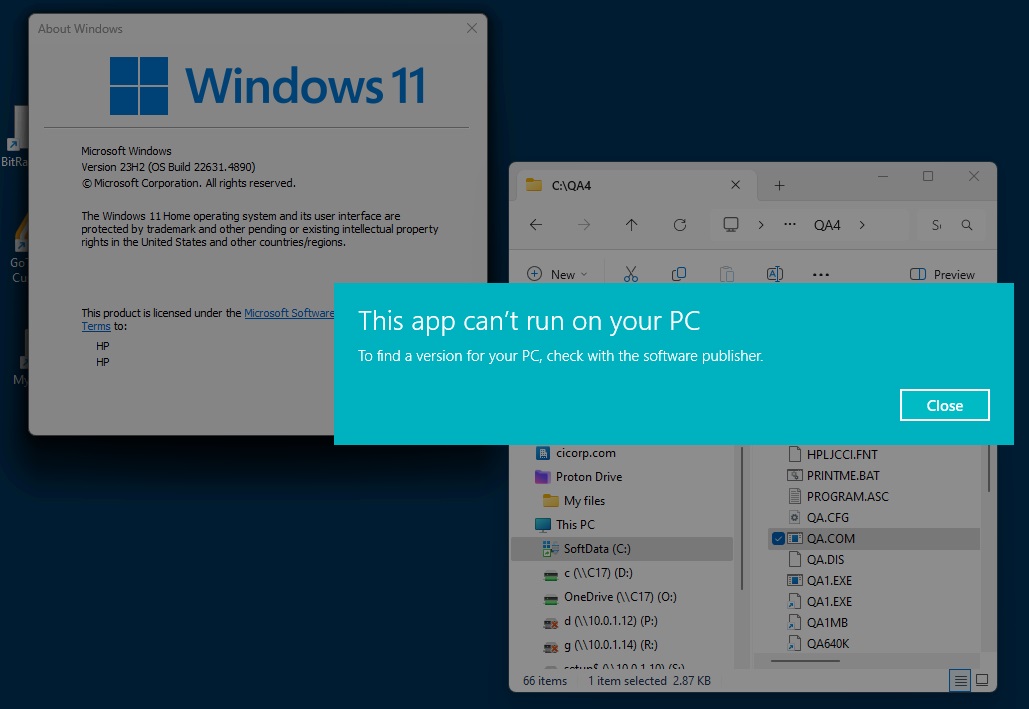Click the Copy icon in the toolbar
1029x709 pixels.
click(x=679, y=274)
